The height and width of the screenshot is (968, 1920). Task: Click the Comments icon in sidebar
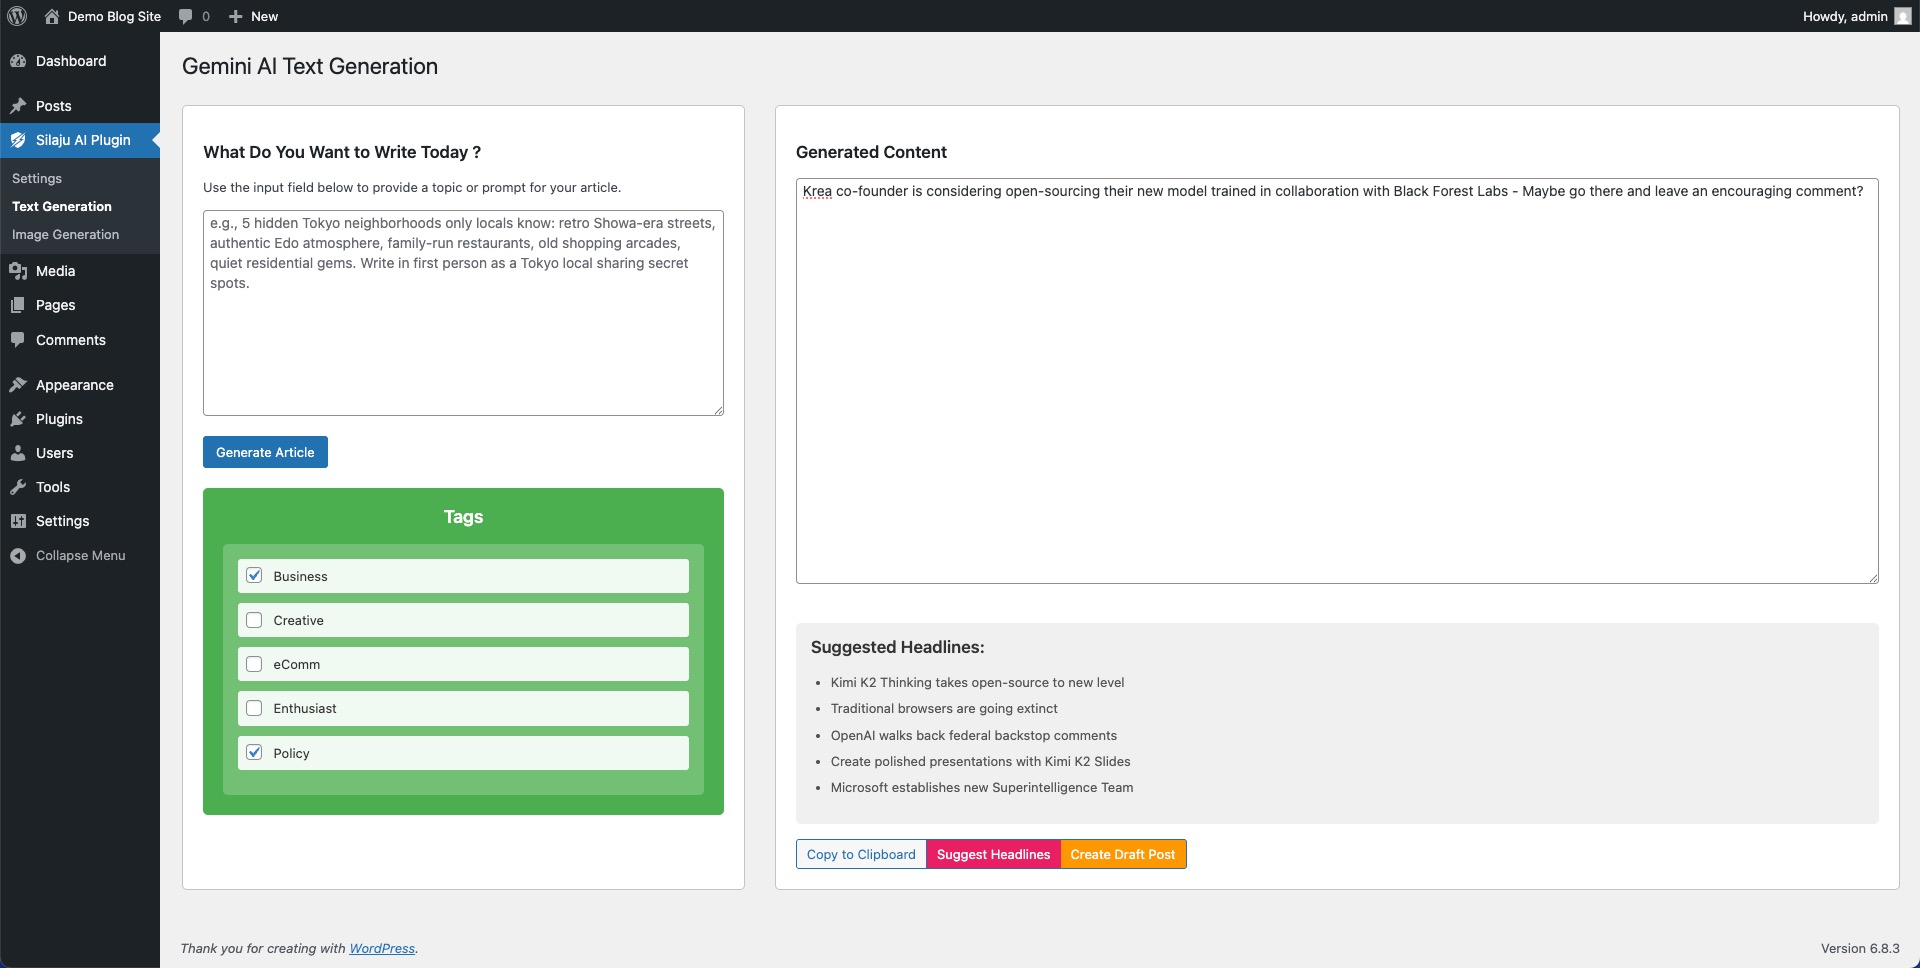[x=18, y=340]
